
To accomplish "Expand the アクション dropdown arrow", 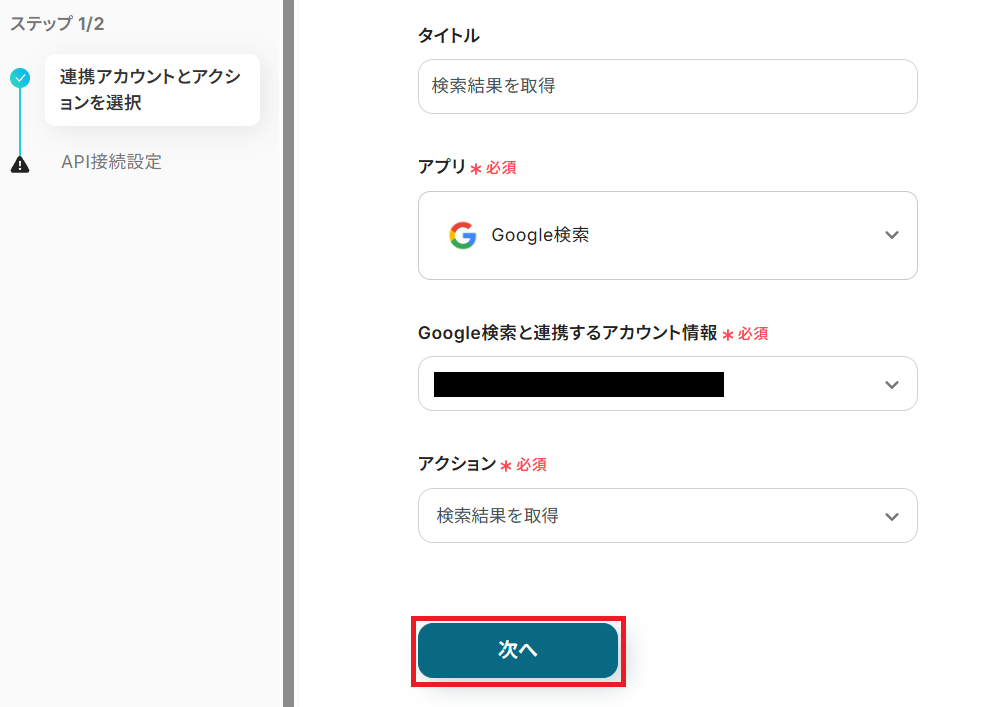I will click(x=892, y=517).
